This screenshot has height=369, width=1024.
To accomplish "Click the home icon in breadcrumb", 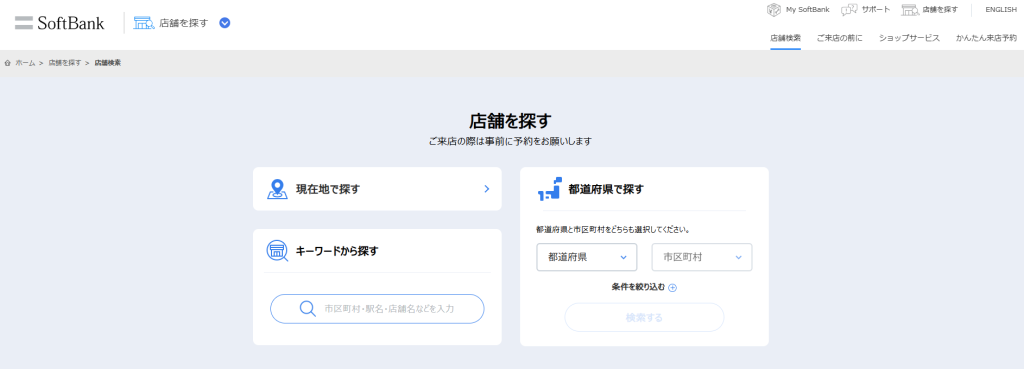I will pyautogui.click(x=8, y=63).
